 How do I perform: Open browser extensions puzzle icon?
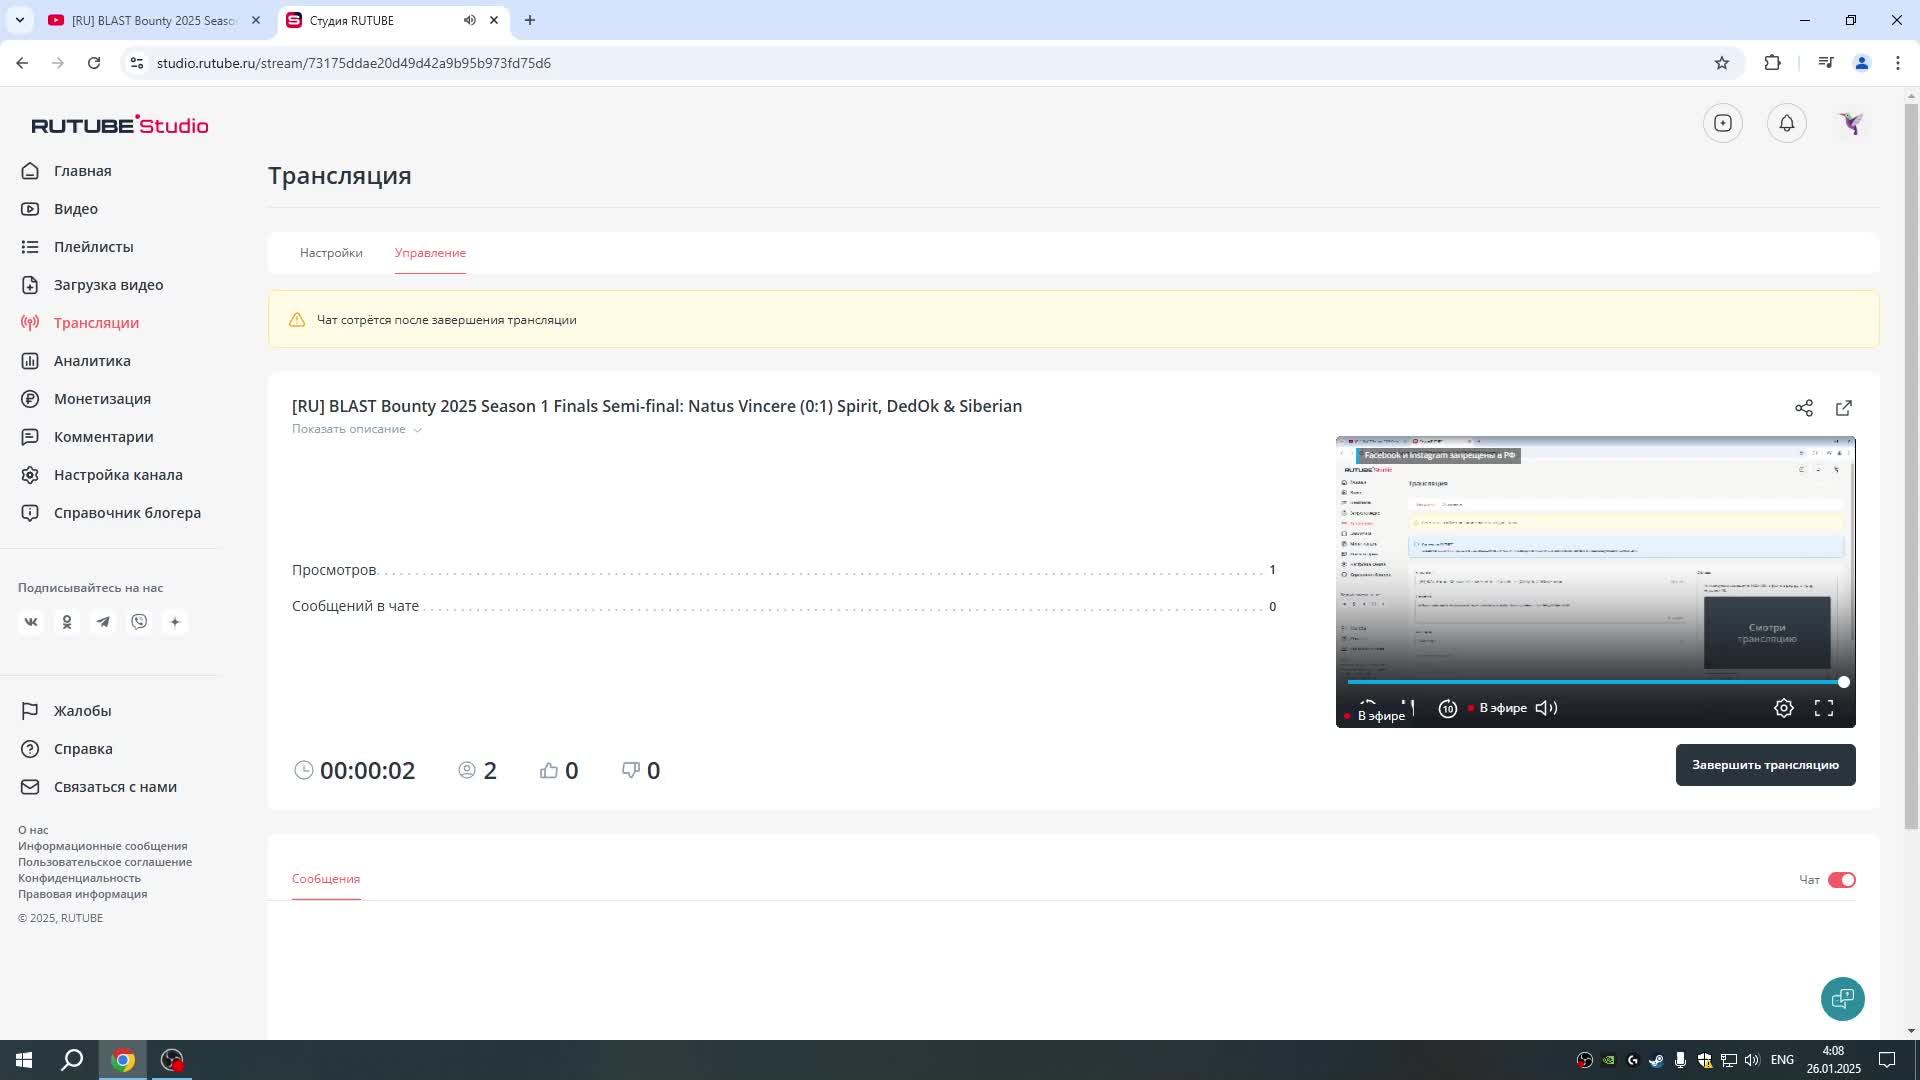(1772, 63)
